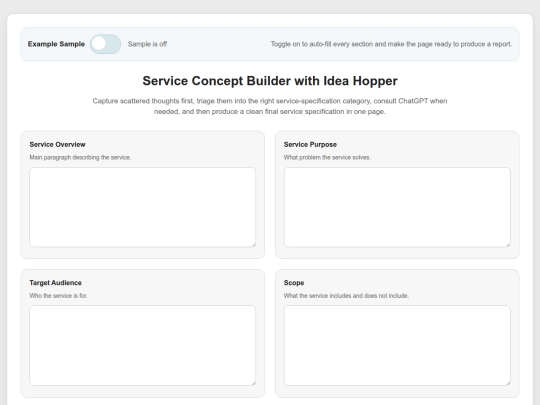The width and height of the screenshot is (540, 405).
Task: Click the "Example Sample" label
Action: (x=56, y=44)
